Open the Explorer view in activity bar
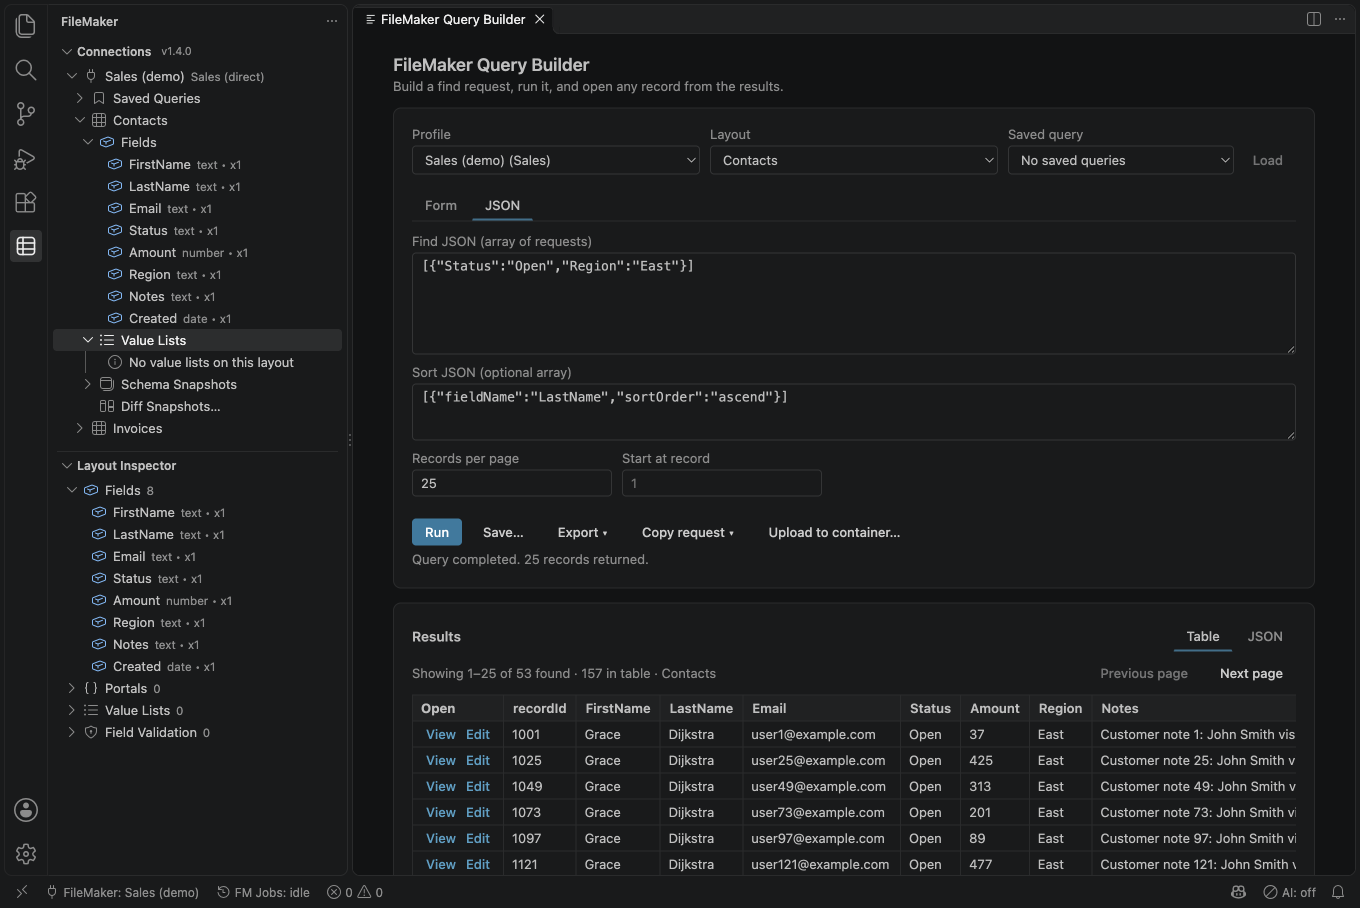The image size is (1360, 908). tap(26, 26)
